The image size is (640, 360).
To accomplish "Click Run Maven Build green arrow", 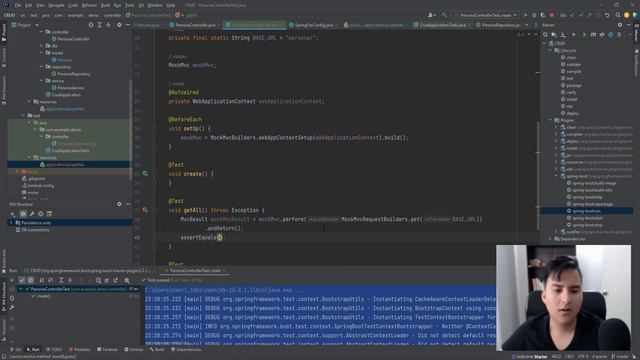I will 584,35.
